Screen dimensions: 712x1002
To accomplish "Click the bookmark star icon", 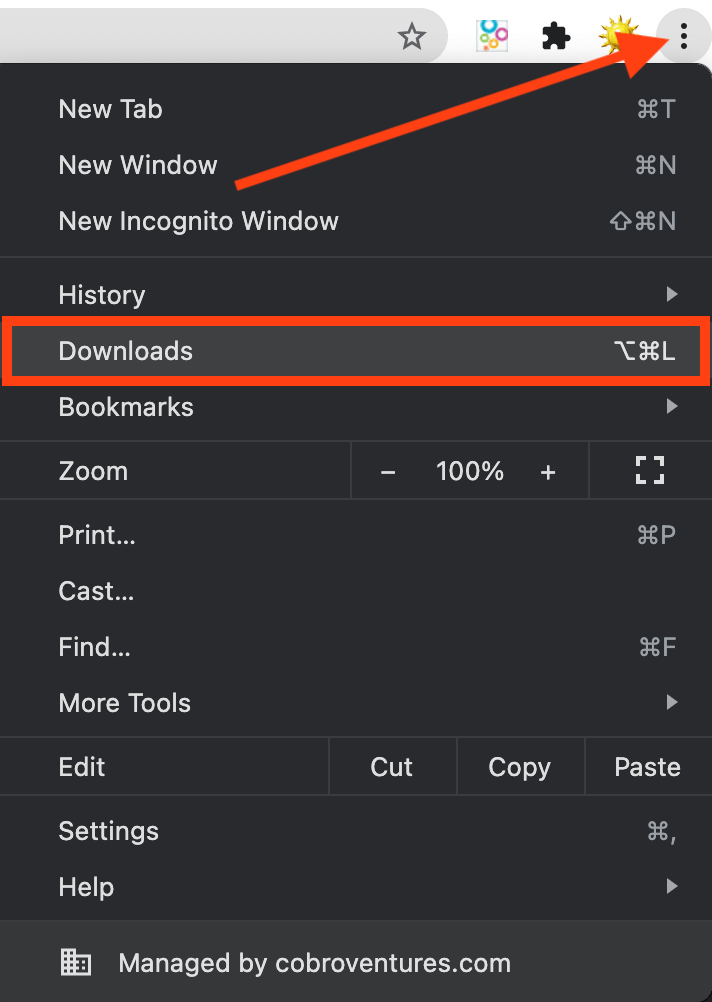I will [412, 36].
